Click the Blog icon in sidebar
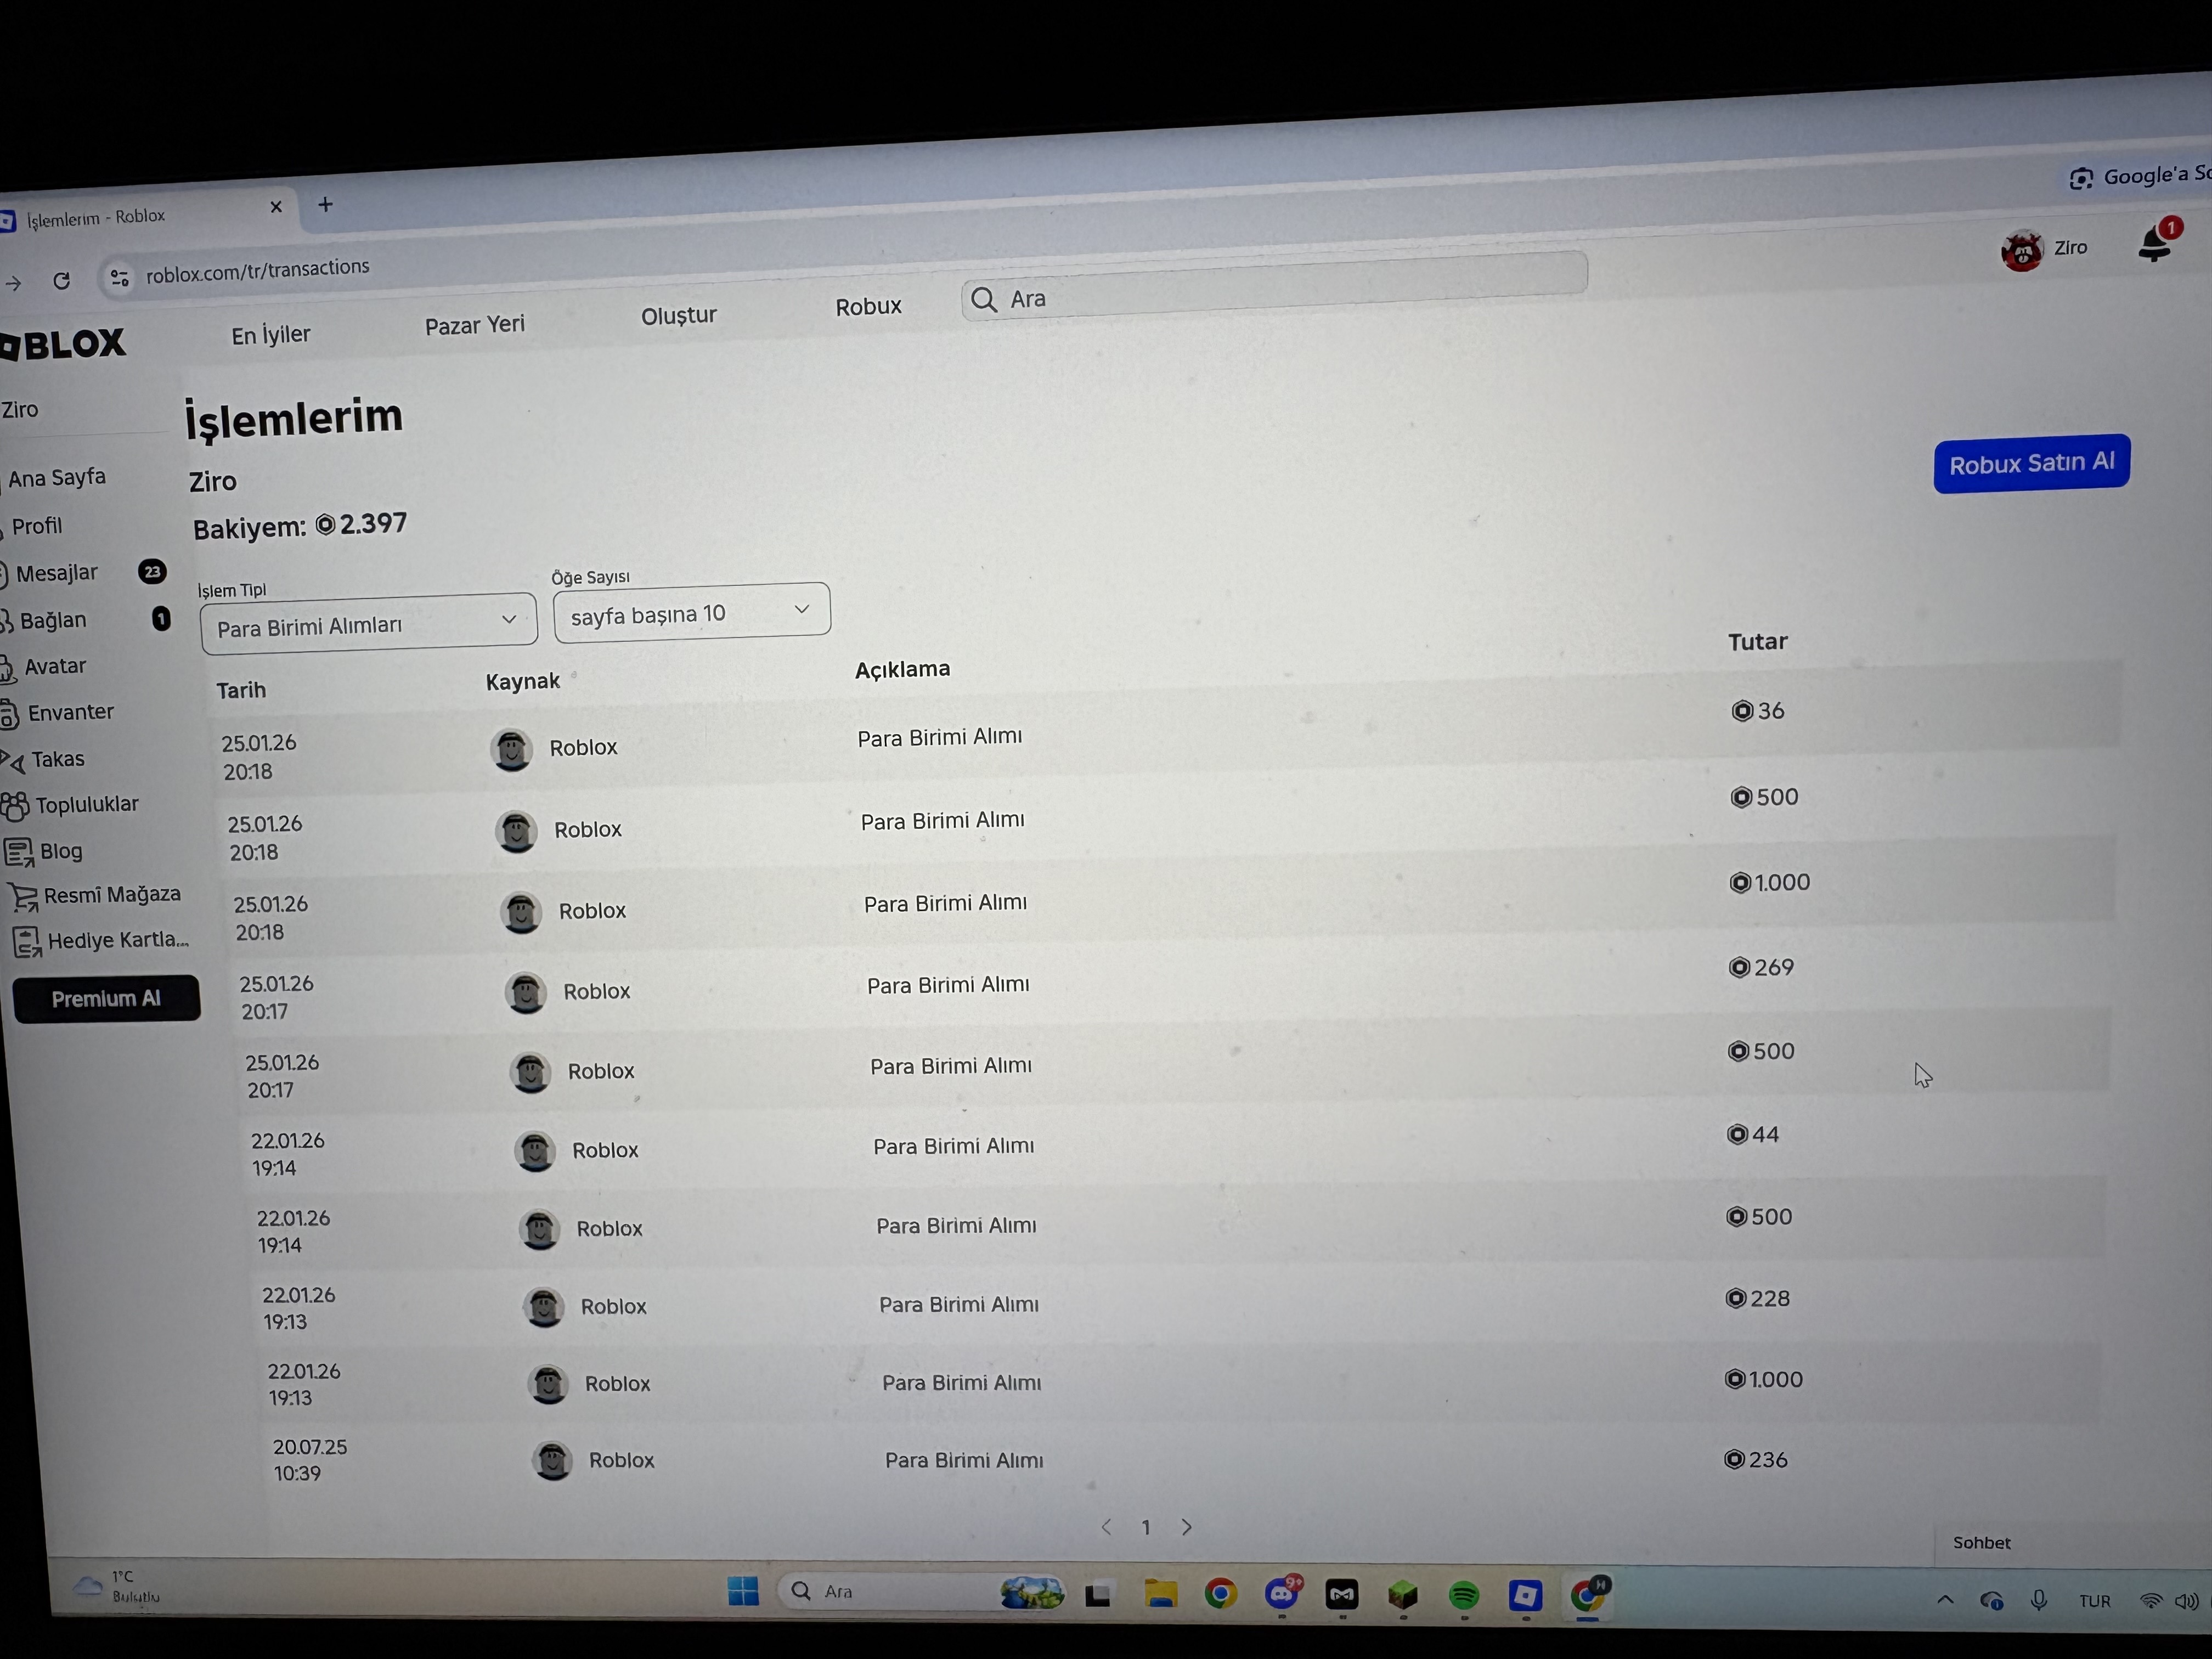Screen dimensions: 2212x1659 [19, 853]
